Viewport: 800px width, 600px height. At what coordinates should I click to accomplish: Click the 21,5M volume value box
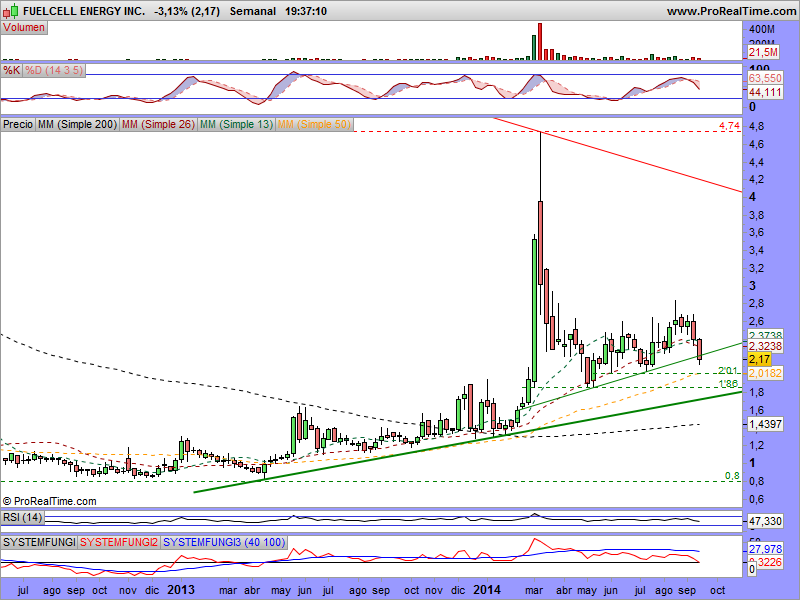(764, 52)
